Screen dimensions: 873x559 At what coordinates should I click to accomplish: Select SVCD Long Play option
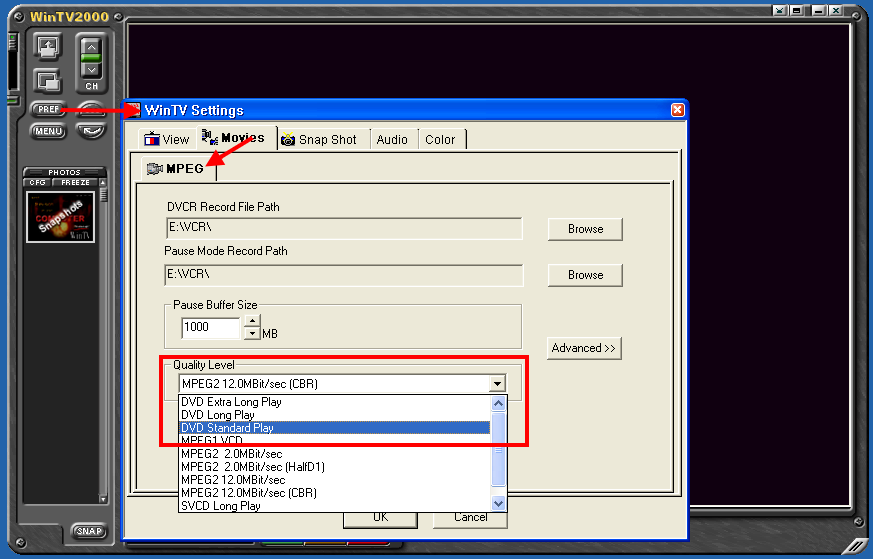335,505
